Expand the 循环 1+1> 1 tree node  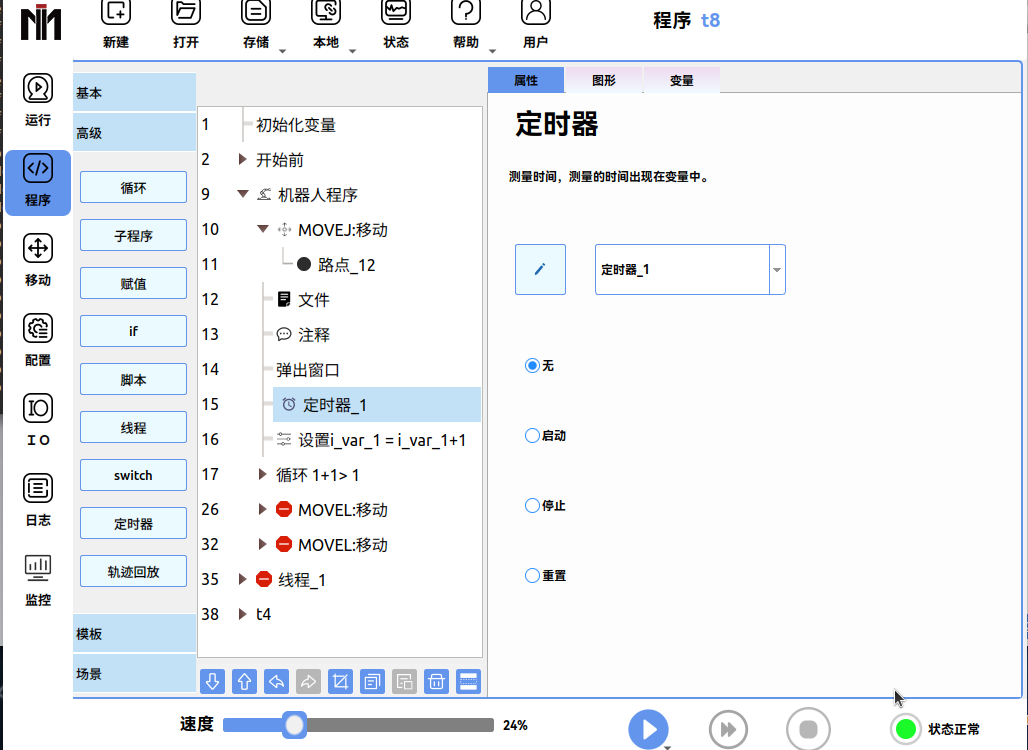pyautogui.click(x=263, y=475)
